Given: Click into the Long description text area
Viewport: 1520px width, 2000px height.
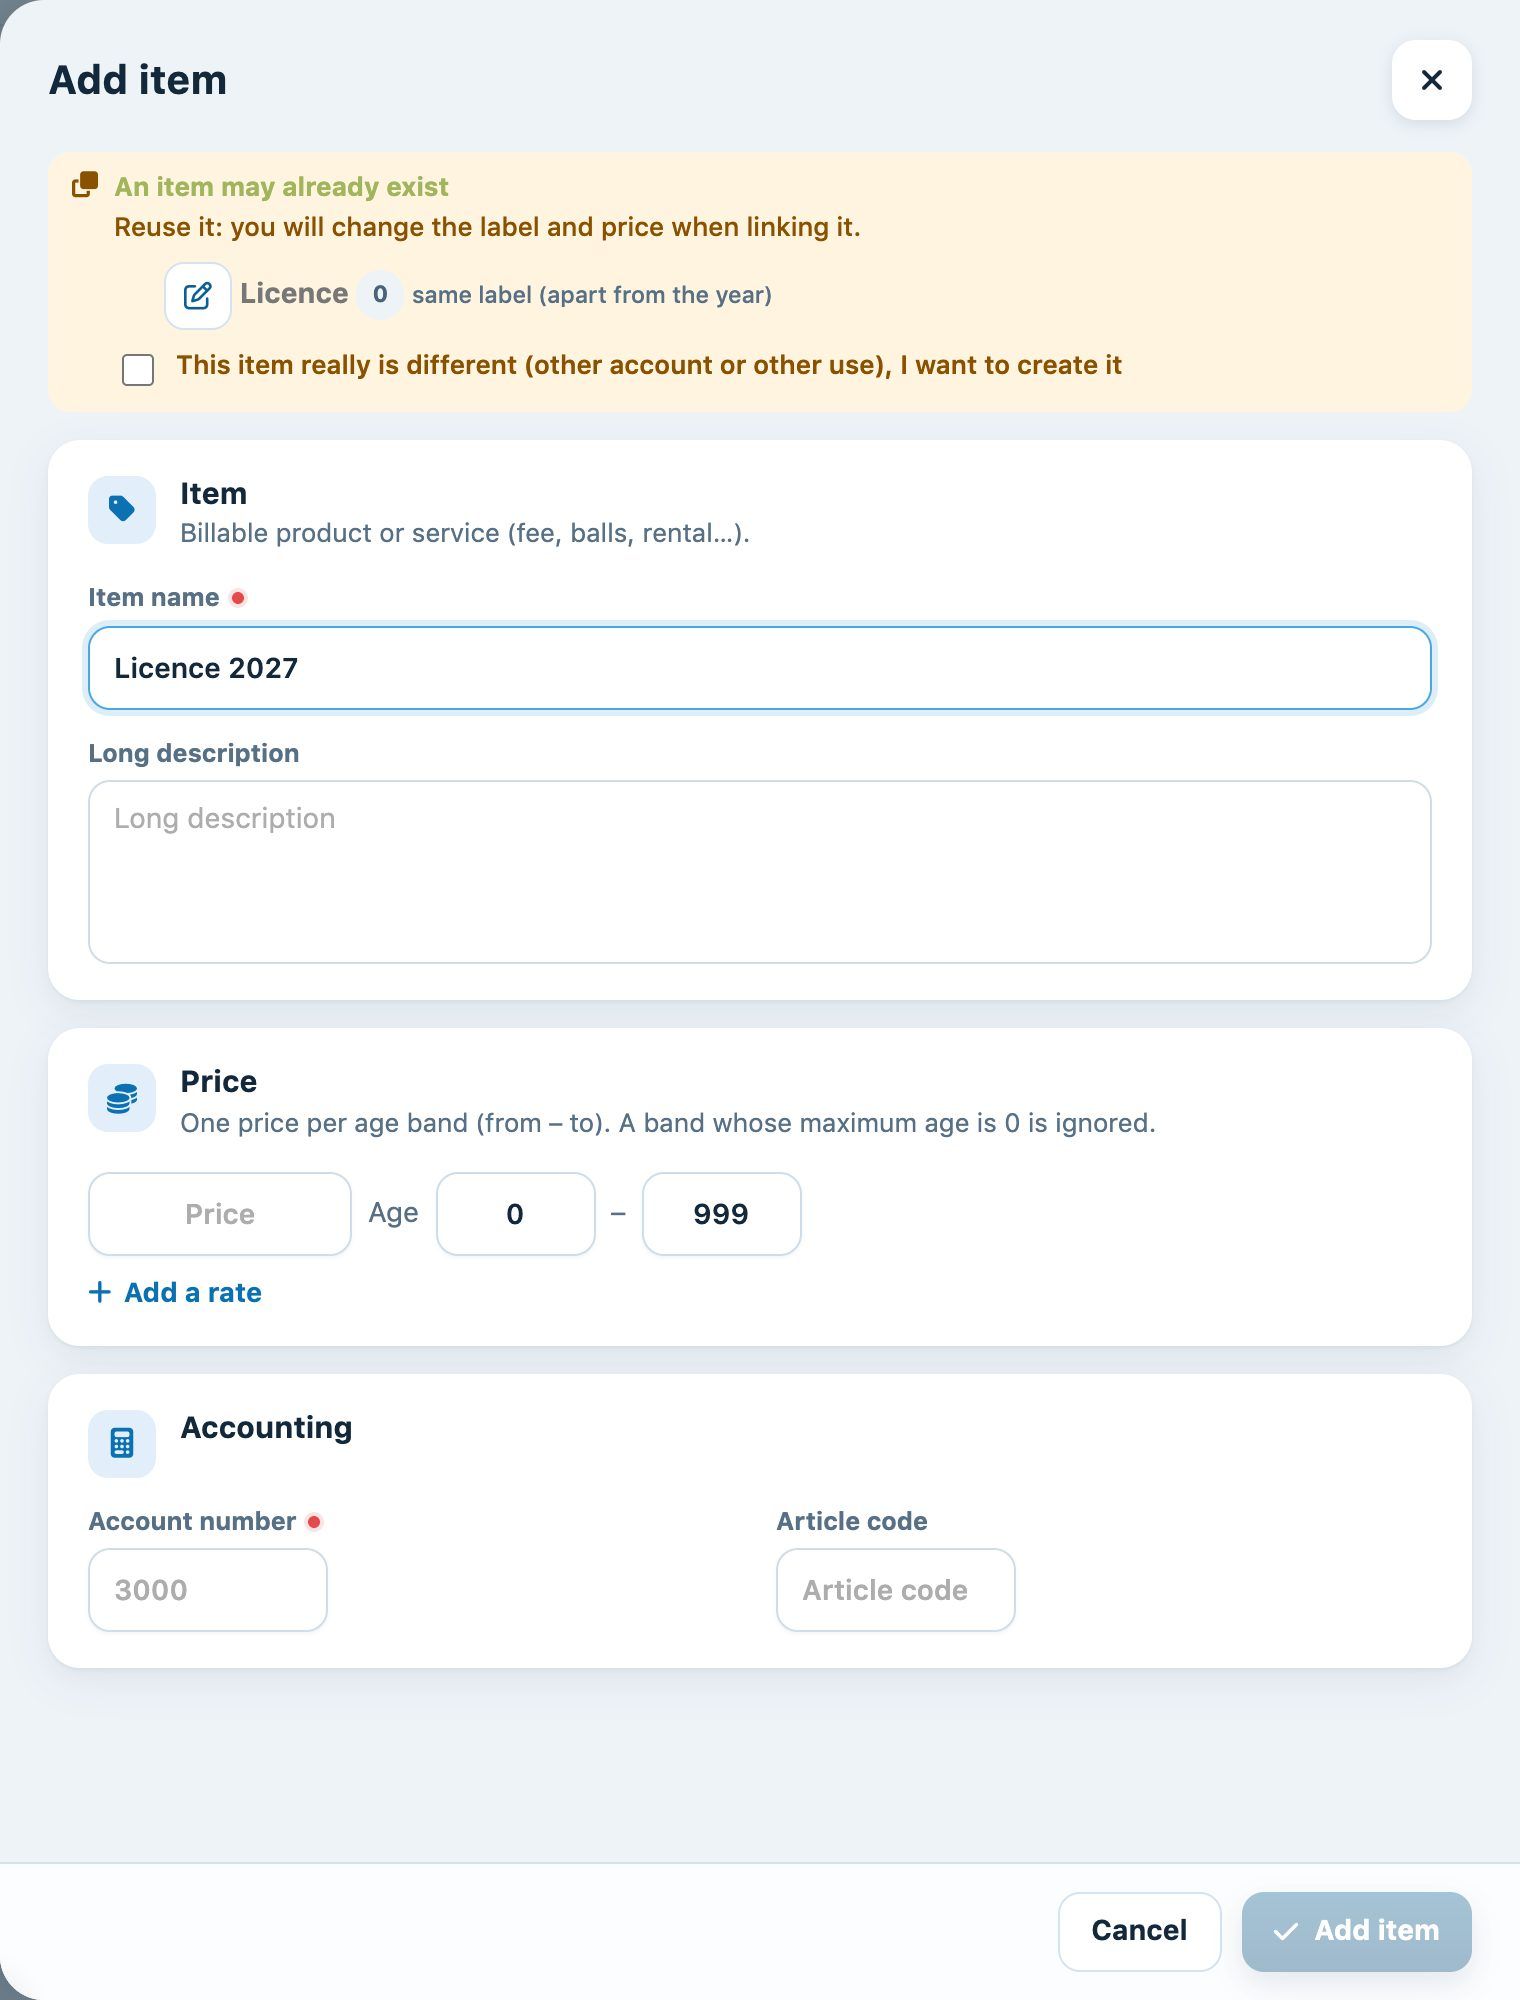Looking at the screenshot, I should 760,872.
